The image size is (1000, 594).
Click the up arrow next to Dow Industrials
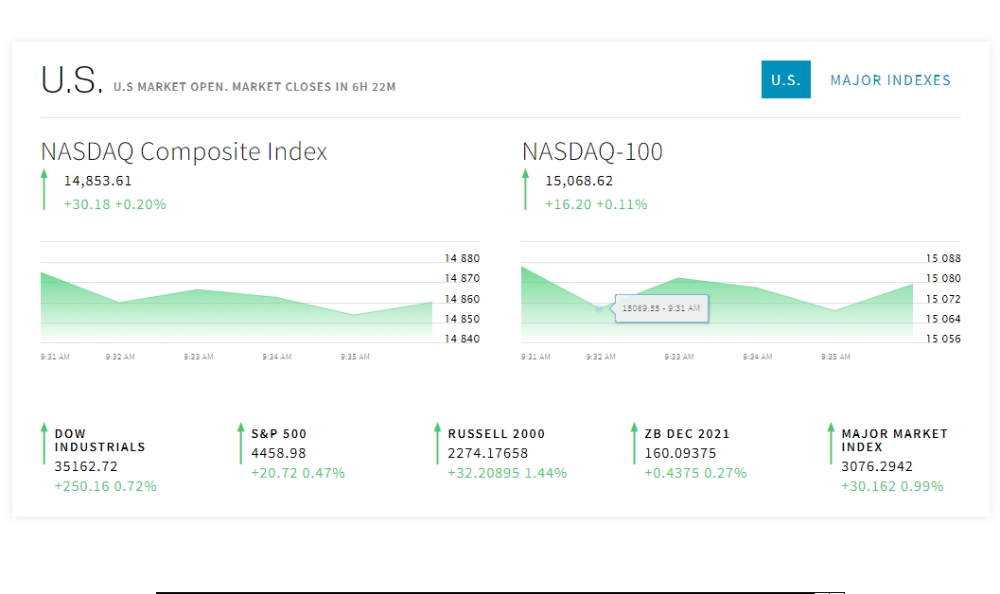click(44, 443)
